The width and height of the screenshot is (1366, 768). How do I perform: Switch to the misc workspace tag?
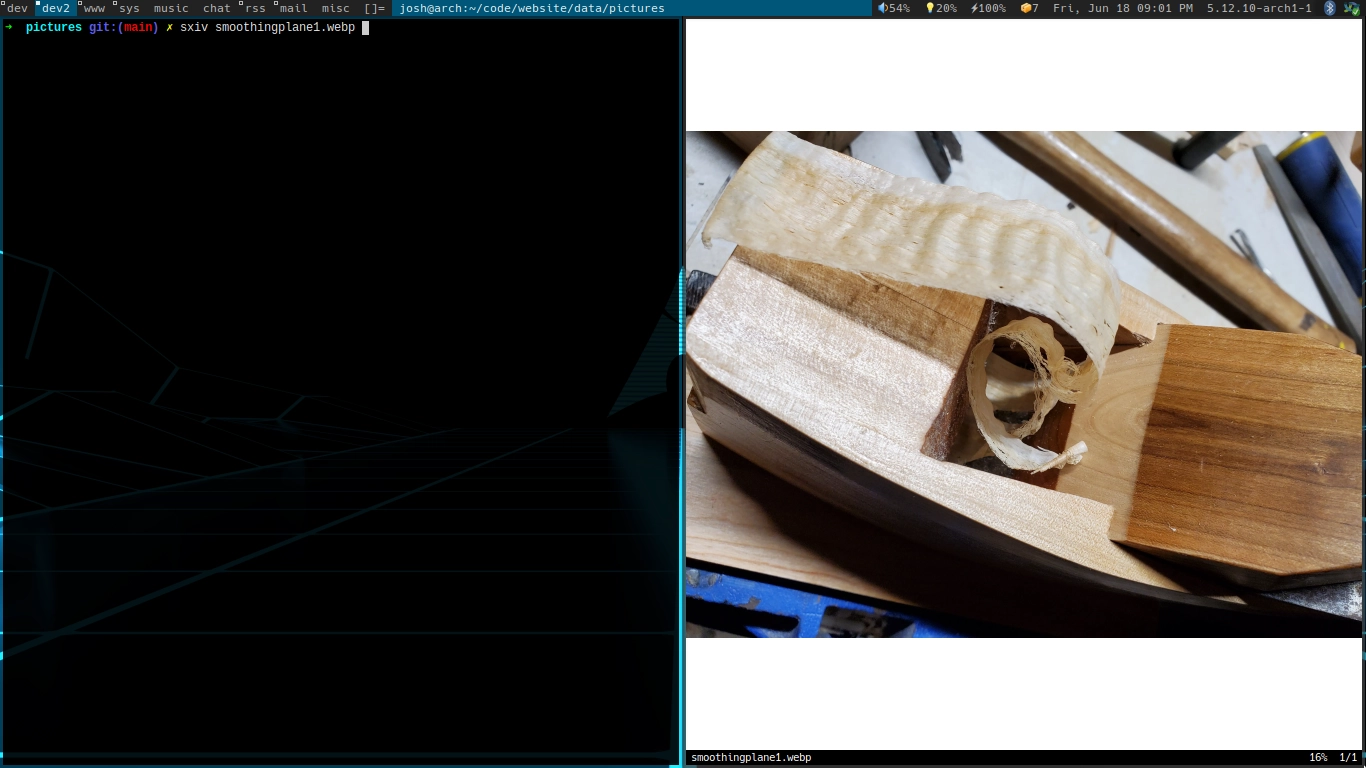point(335,8)
